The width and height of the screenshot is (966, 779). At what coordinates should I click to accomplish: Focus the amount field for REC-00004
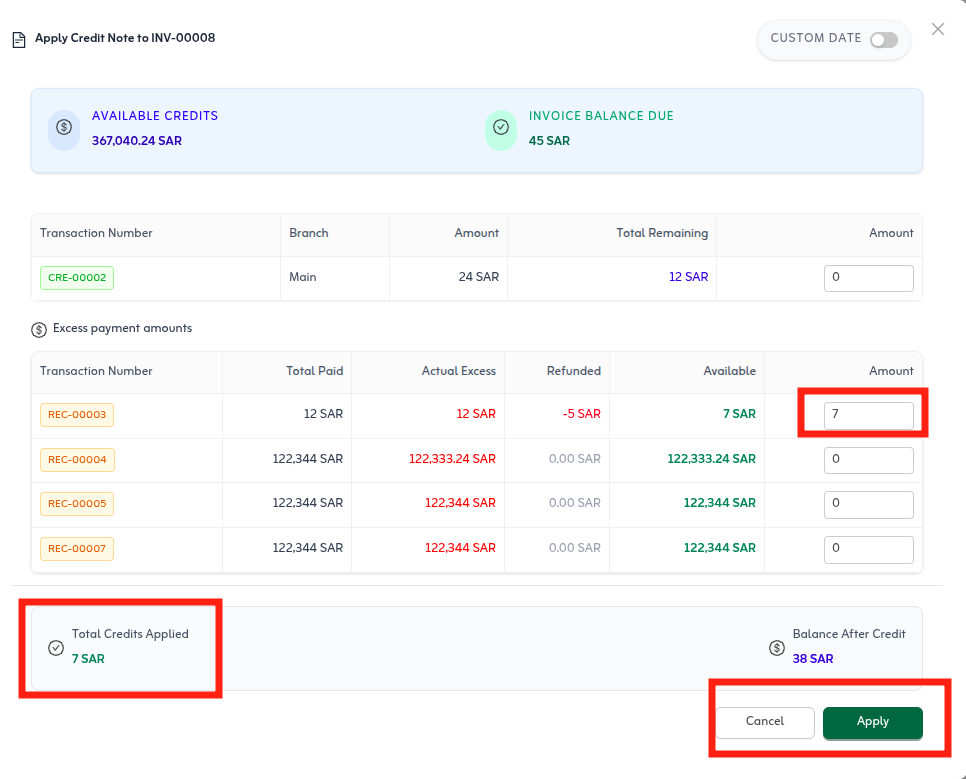(x=869, y=460)
